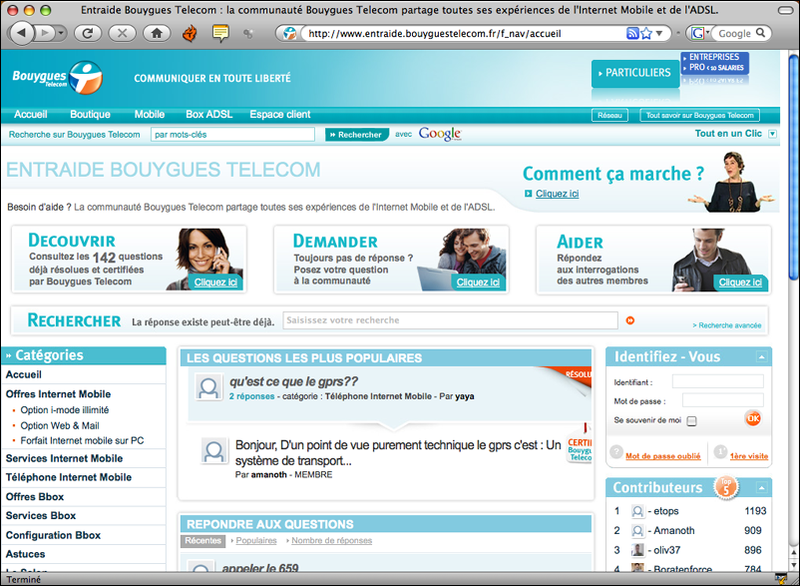
Task: Click the par mots-clés search field
Action: tap(233, 135)
